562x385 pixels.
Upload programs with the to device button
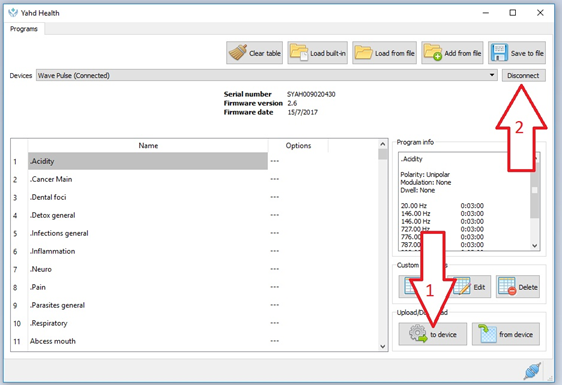tap(433, 334)
